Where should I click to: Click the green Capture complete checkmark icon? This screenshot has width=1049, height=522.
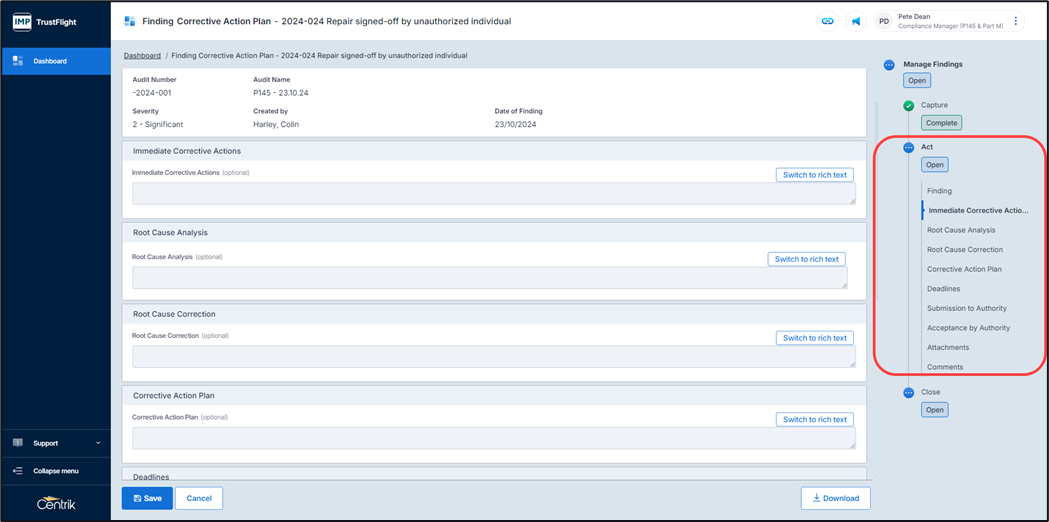coord(908,105)
